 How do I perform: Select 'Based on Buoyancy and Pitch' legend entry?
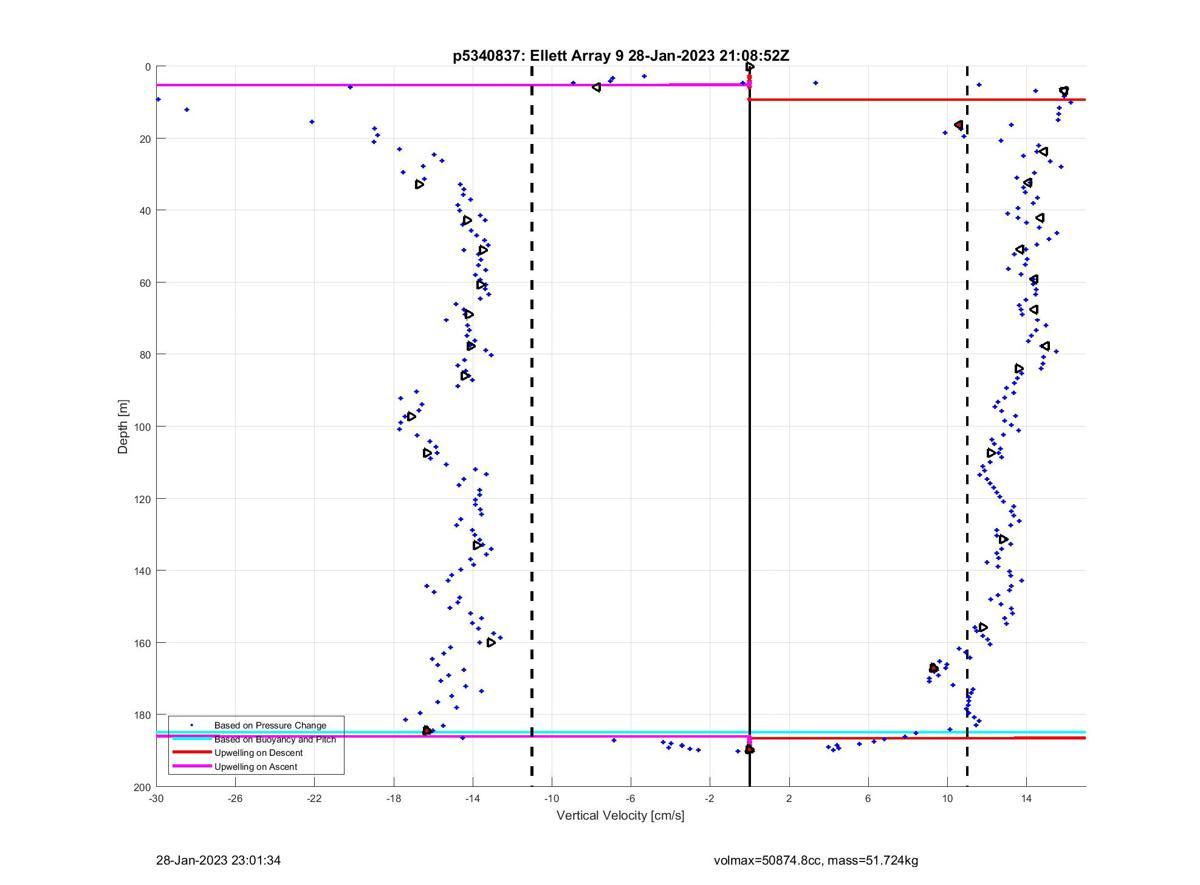tap(275, 739)
